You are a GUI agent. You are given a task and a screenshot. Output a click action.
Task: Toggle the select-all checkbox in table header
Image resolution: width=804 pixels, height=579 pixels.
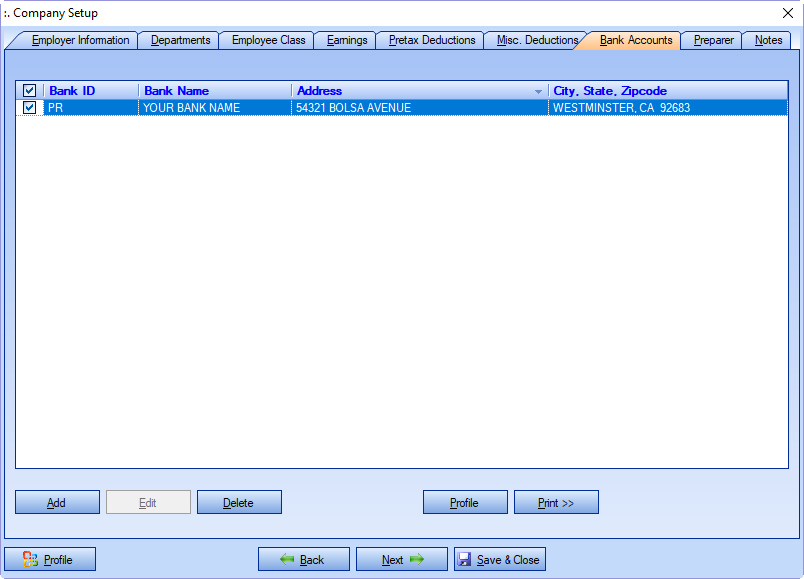[x=30, y=91]
